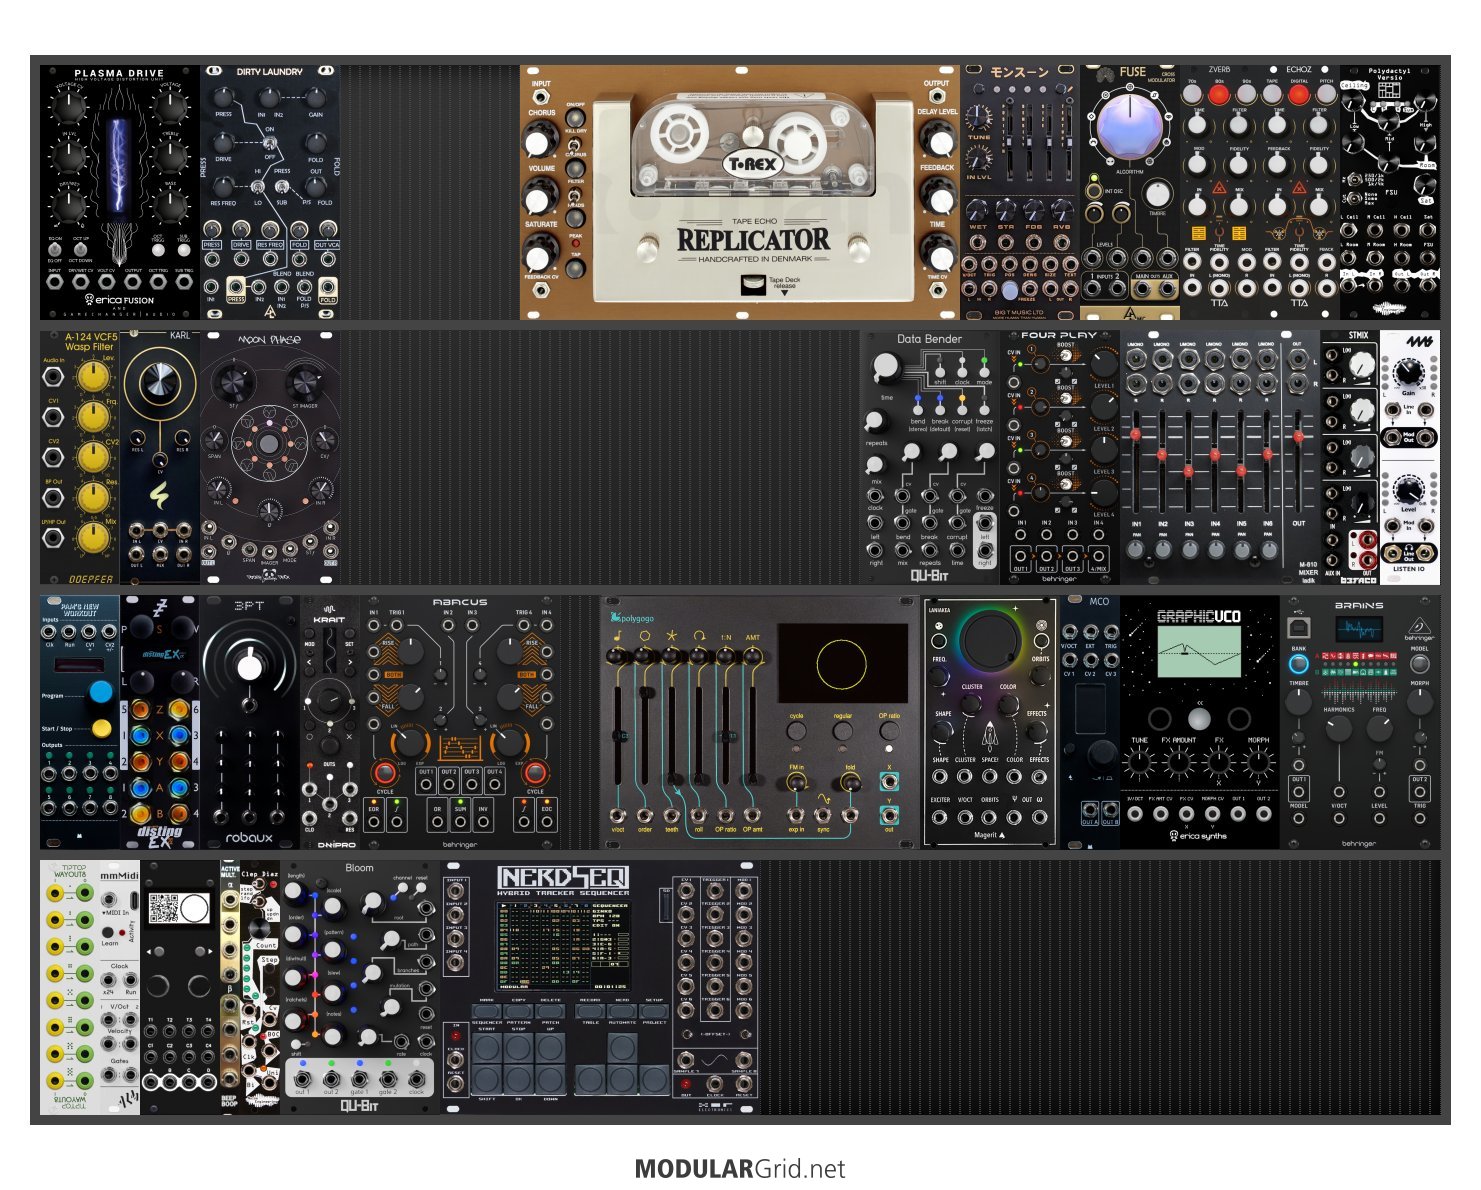The height and width of the screenshot is (1190, 1481).
Task: Flip the channel 1 Boost switch on Four Play
Action: 1066,358
